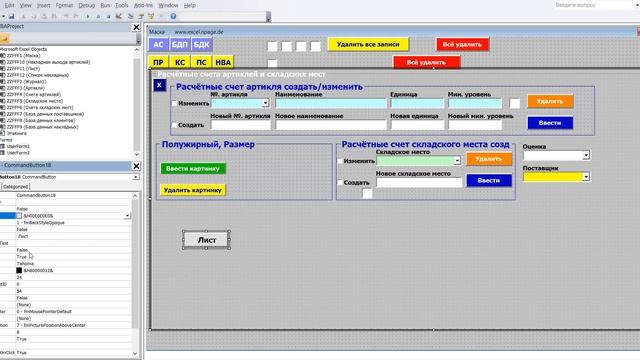Click the Cut icon in the toolbar

pyautogui.click(x=23, y=16)
